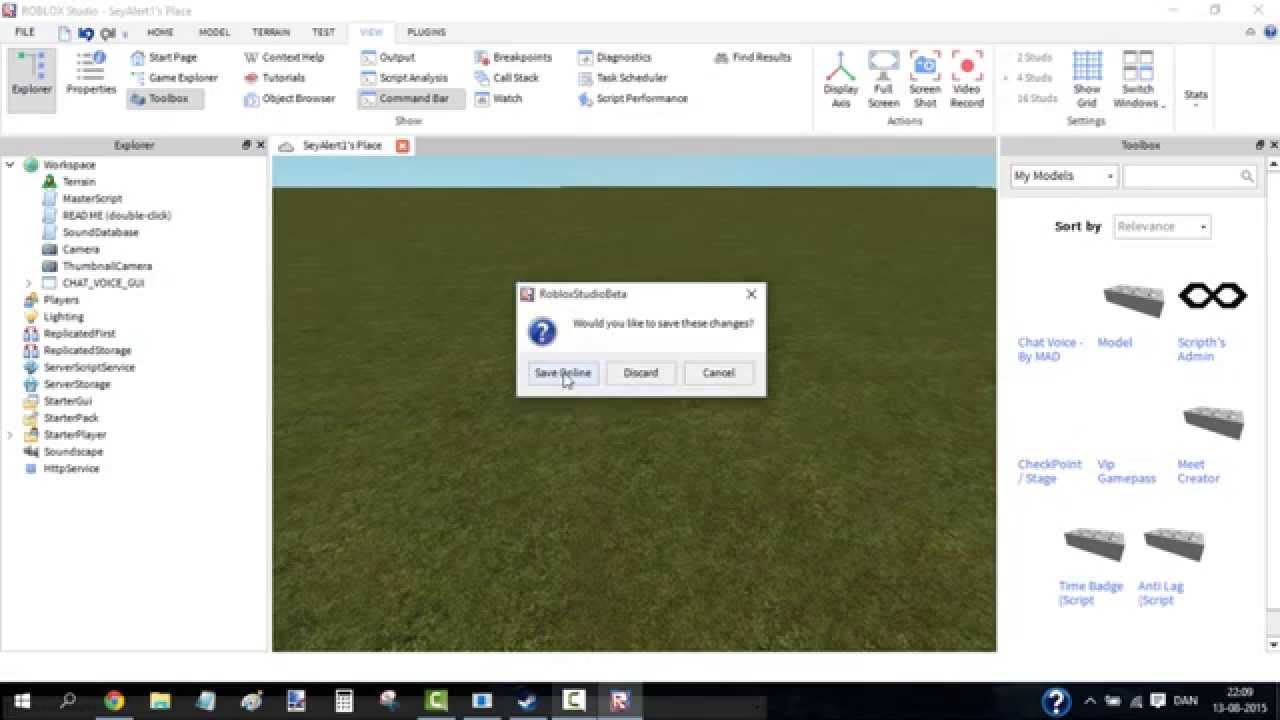
Task: Select ServerScriptService in Explorer
Action: click(91, 367)
